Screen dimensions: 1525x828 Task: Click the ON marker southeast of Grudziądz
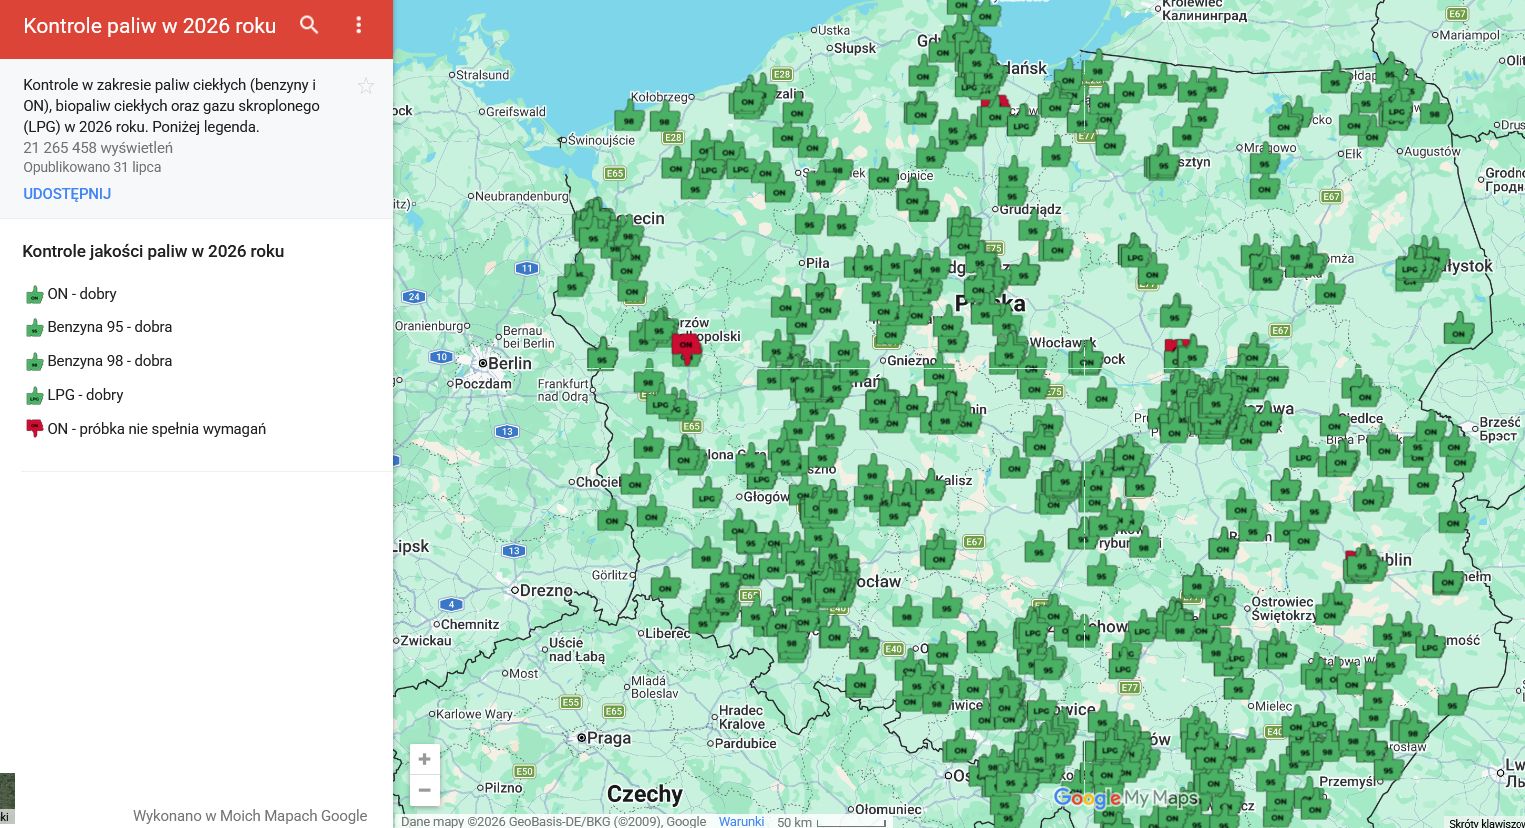[1057, 246]
